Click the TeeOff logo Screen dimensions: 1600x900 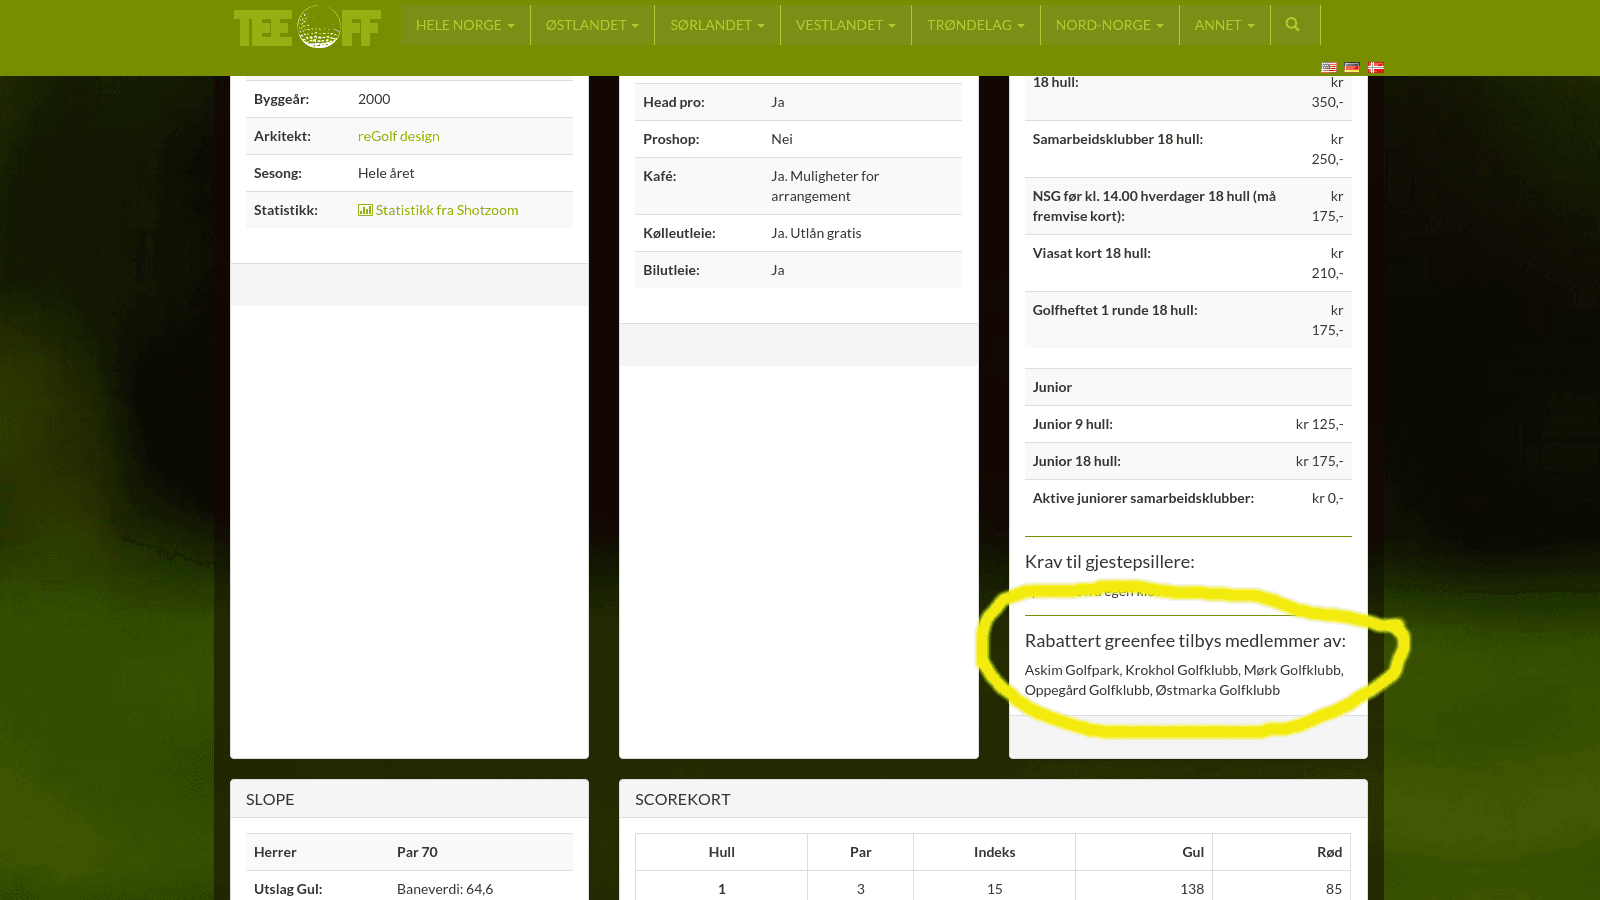click(x=307, y=27)
